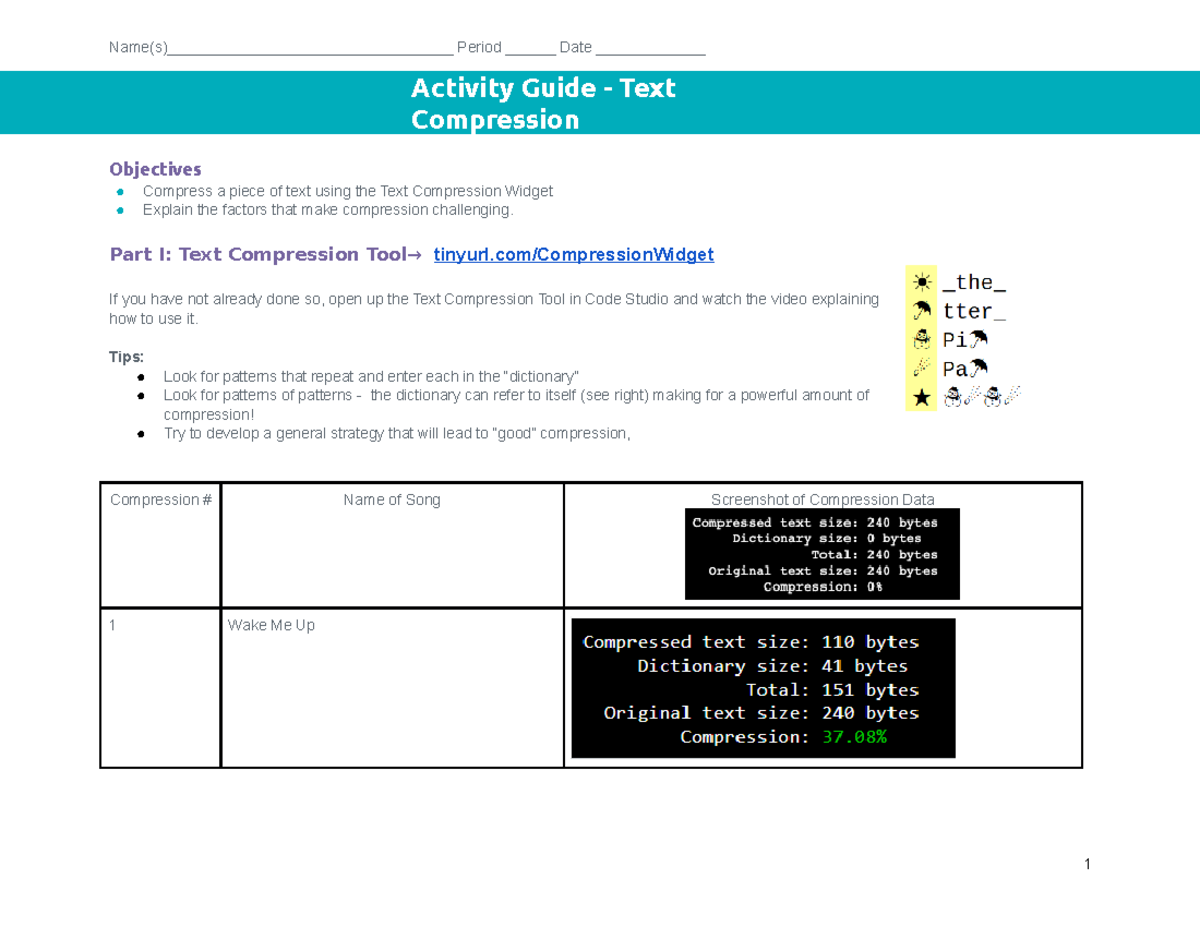Viewport: 1200px width, 927px height.
Task: Click the sun symbol in the dictionary
Action: pos(921,283)
